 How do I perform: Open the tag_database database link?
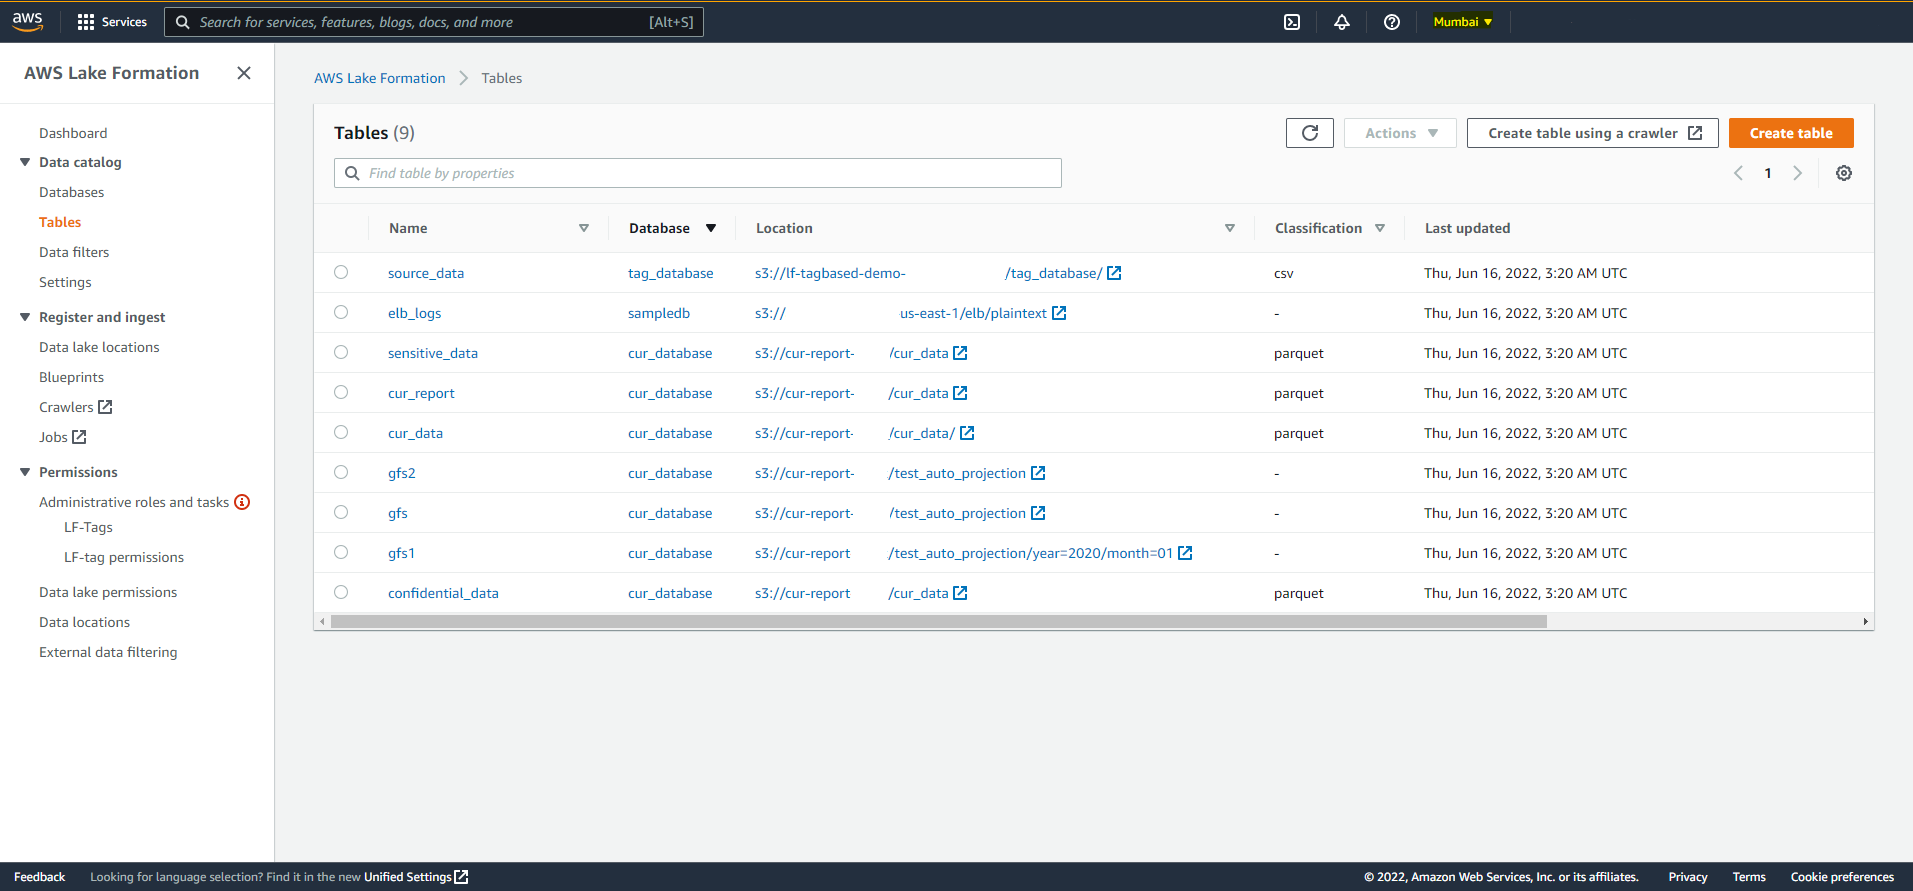(x=671, y=273)
